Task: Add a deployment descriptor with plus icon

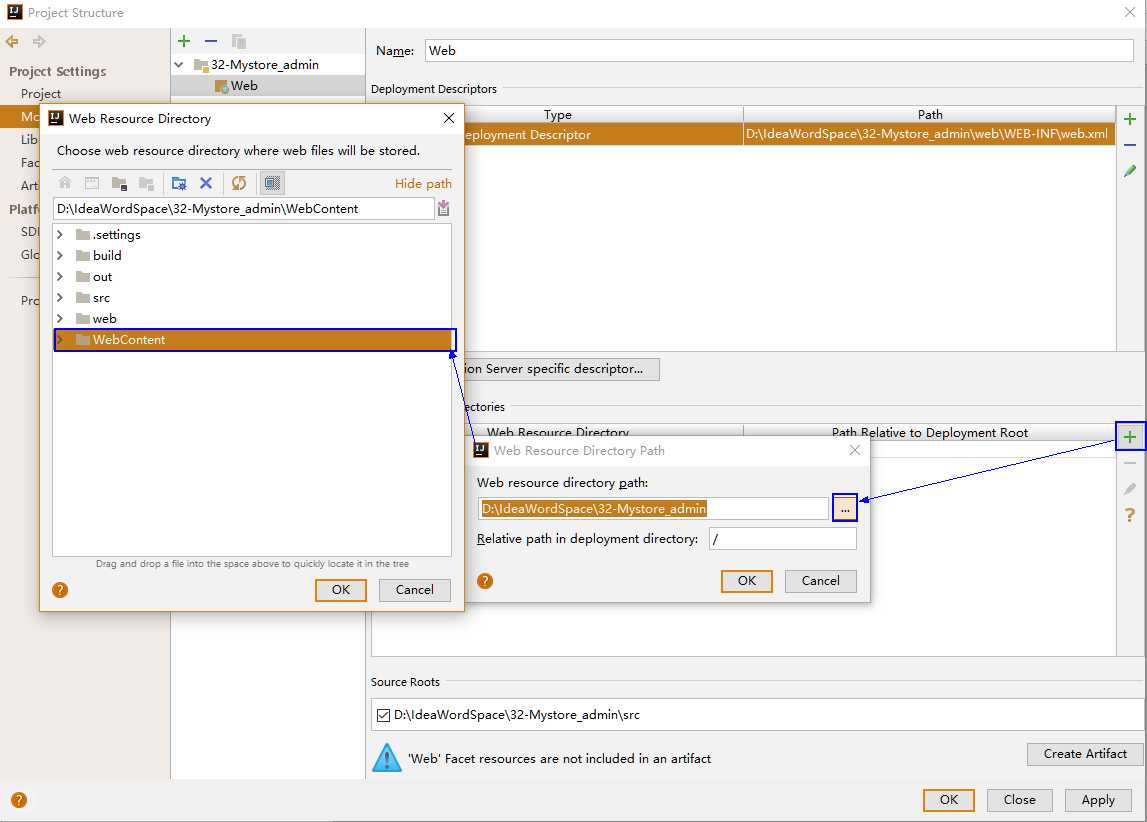Action: click(1130, 118)
